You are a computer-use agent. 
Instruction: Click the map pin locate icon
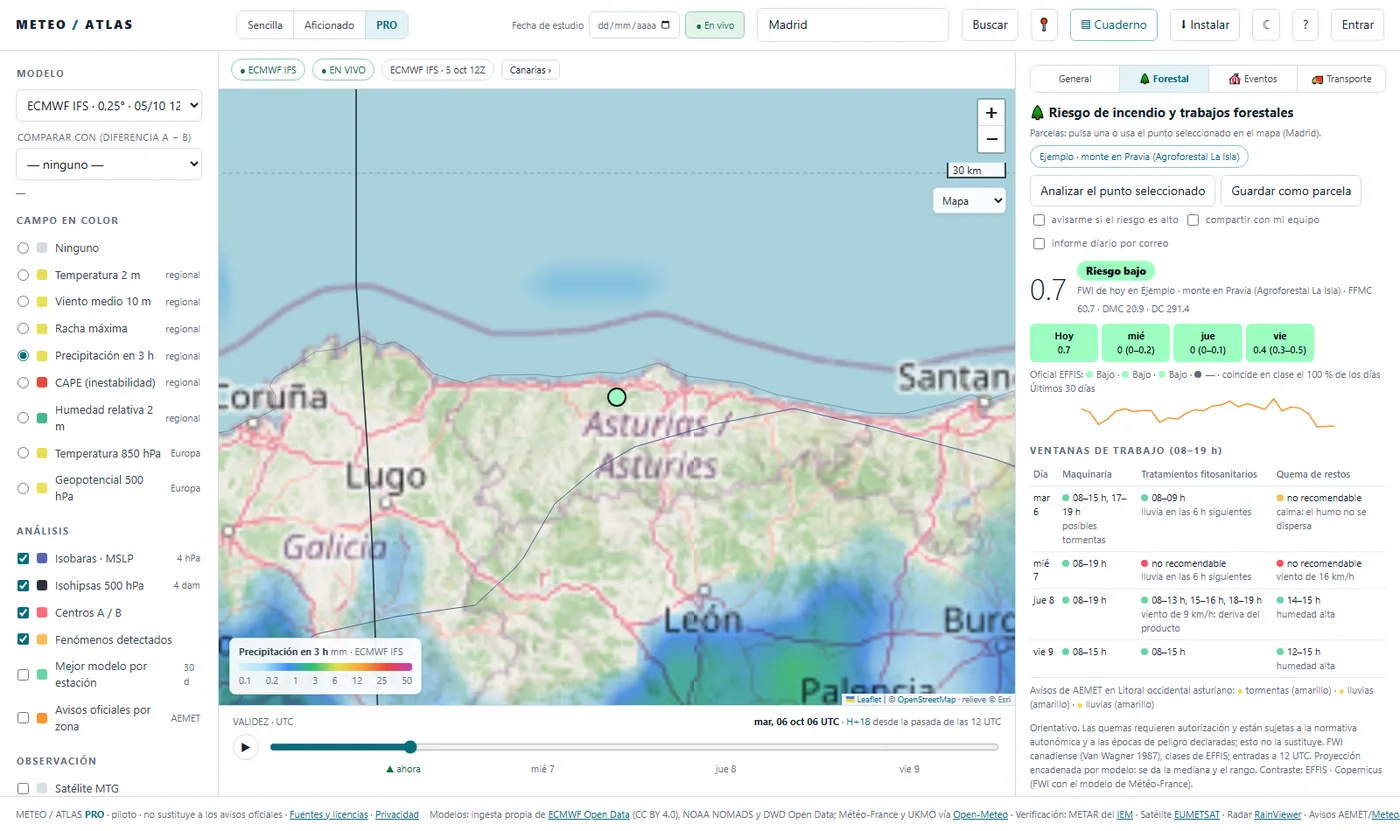pyautogui.click(x=1043, y=25)
